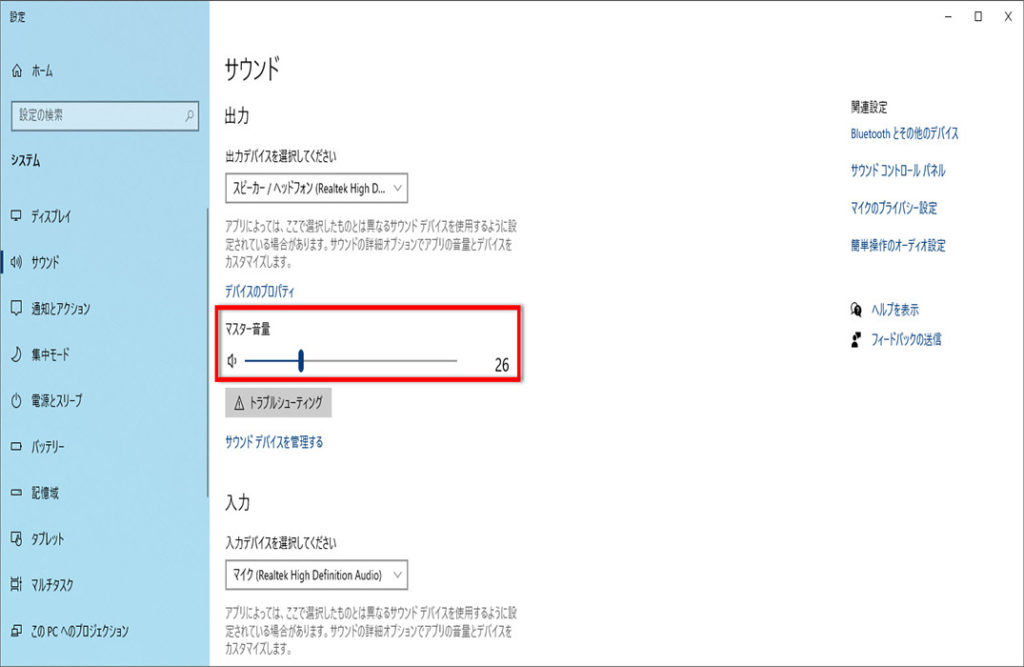Click the 集中モード moon icon
Image resolution: width=1024 pixels, height=667 pixels.
pyautogui.click(x=16, y=354)
